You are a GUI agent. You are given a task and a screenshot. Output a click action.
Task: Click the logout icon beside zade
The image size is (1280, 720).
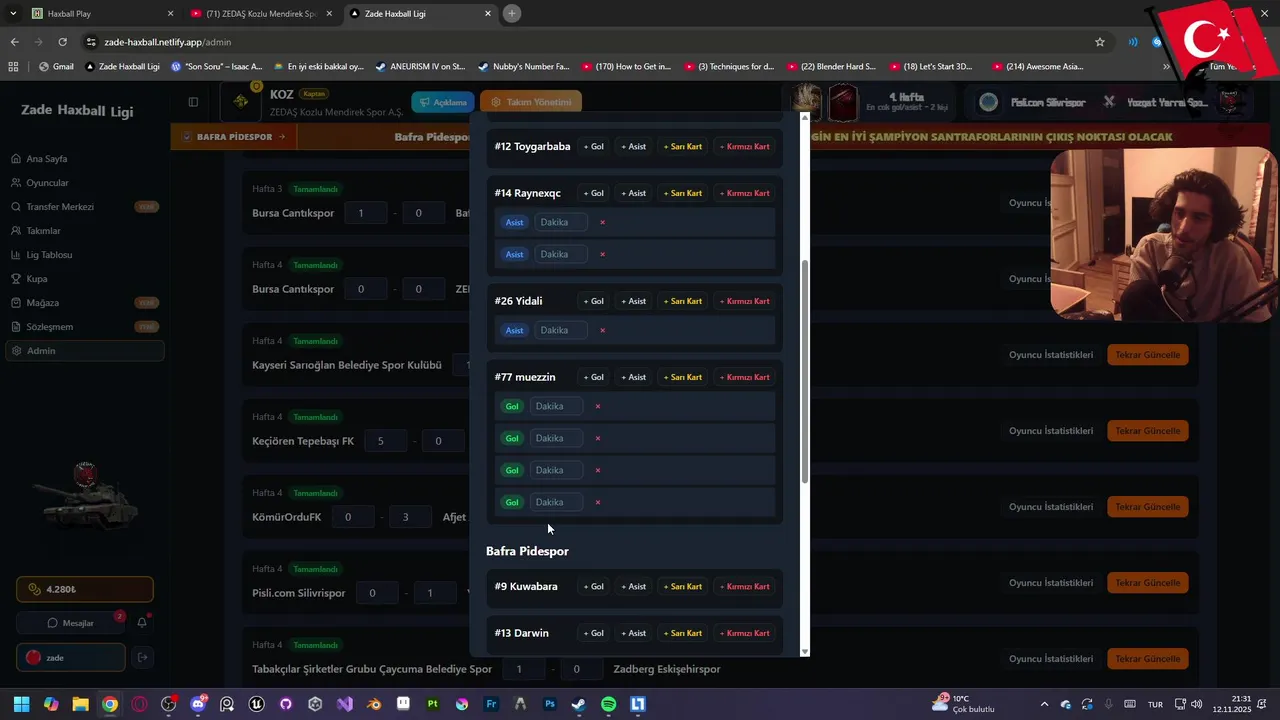[x=142, y=657]
